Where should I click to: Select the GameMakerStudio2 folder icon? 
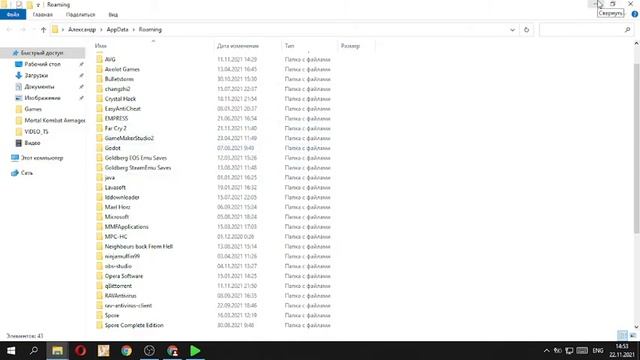pyautogui.click(x=100, y=138)
